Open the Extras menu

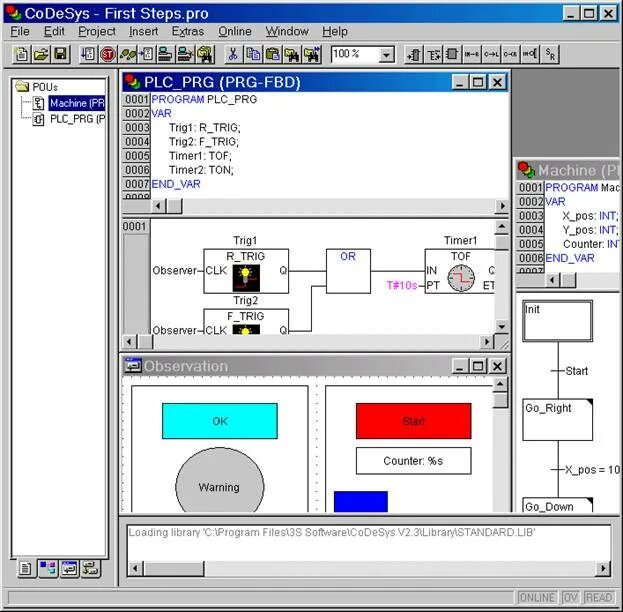(188, 31)
